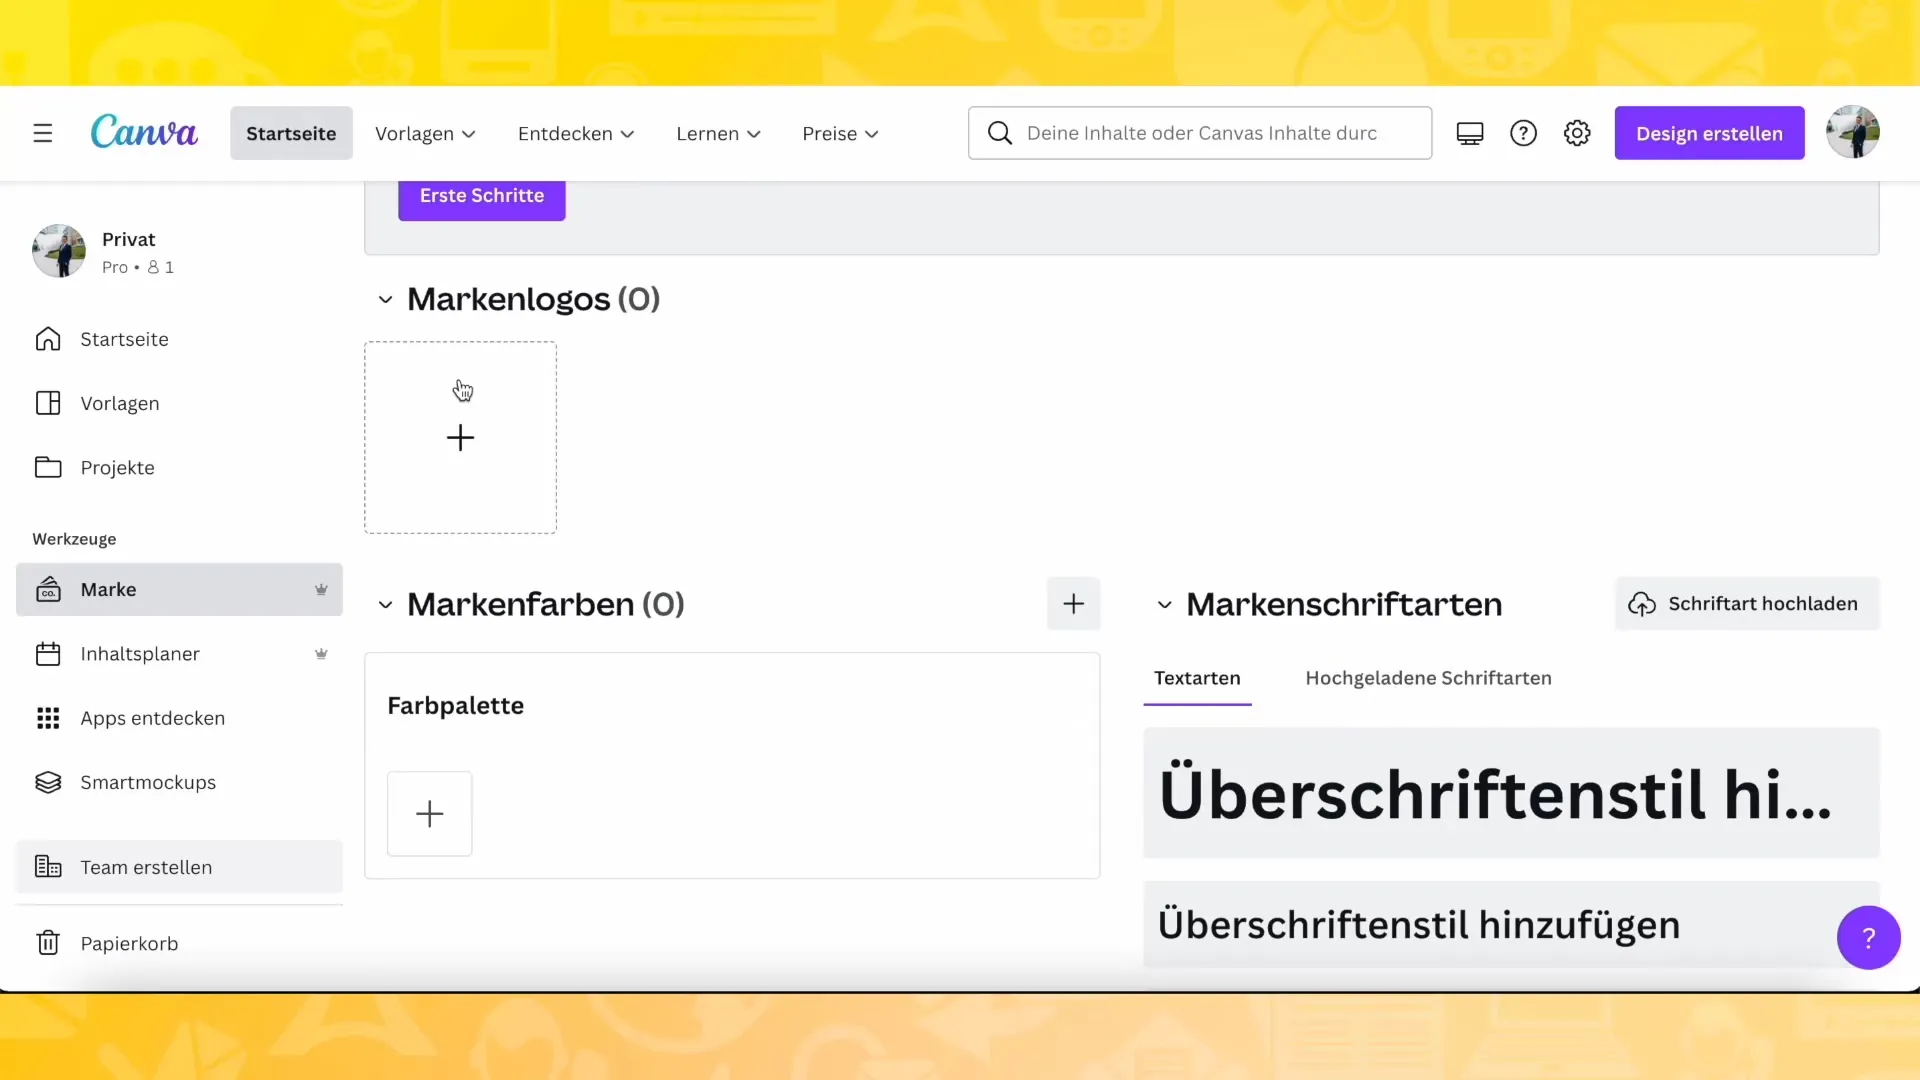
Task: Click the crown icon next to Inhaltsplaner
Action: point(321,654)
